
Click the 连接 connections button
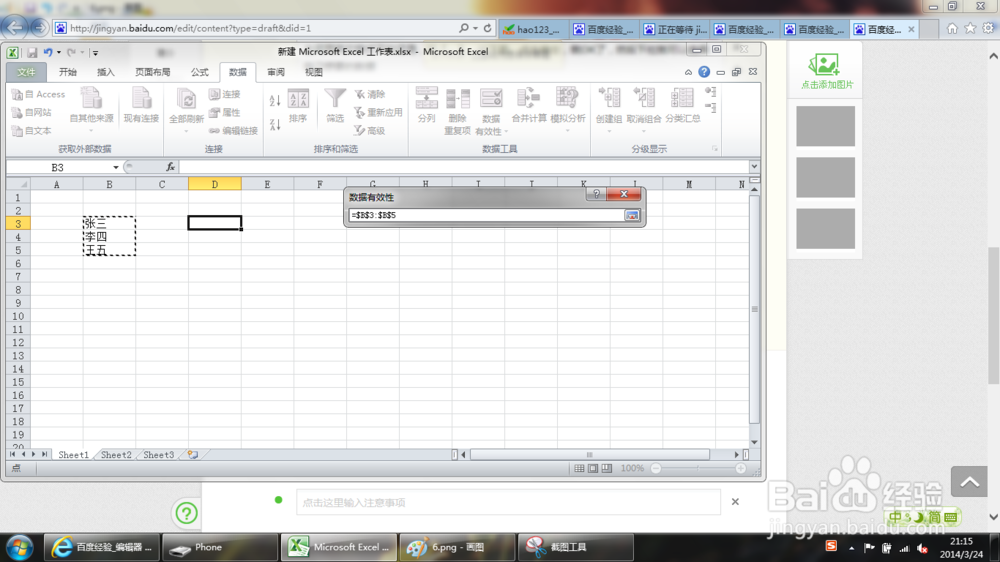pos(224,94)
